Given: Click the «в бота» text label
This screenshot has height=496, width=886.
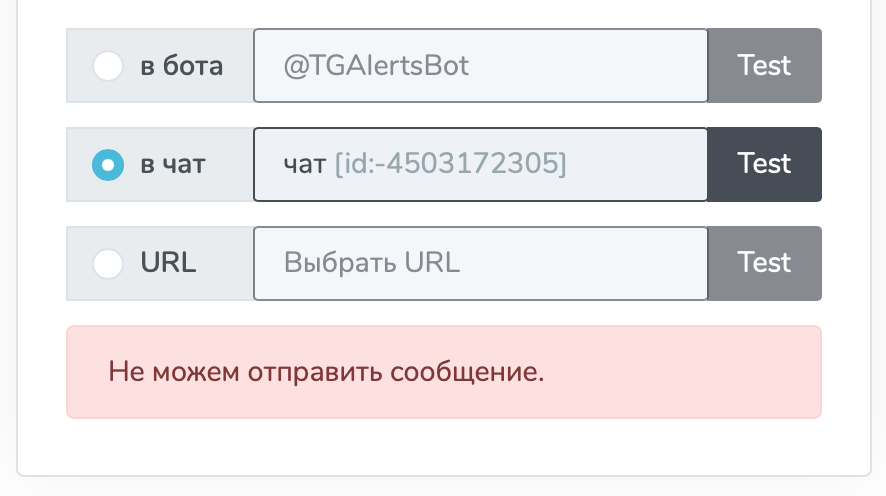Looking at the screenshot, I should click(x=181, y=66).
